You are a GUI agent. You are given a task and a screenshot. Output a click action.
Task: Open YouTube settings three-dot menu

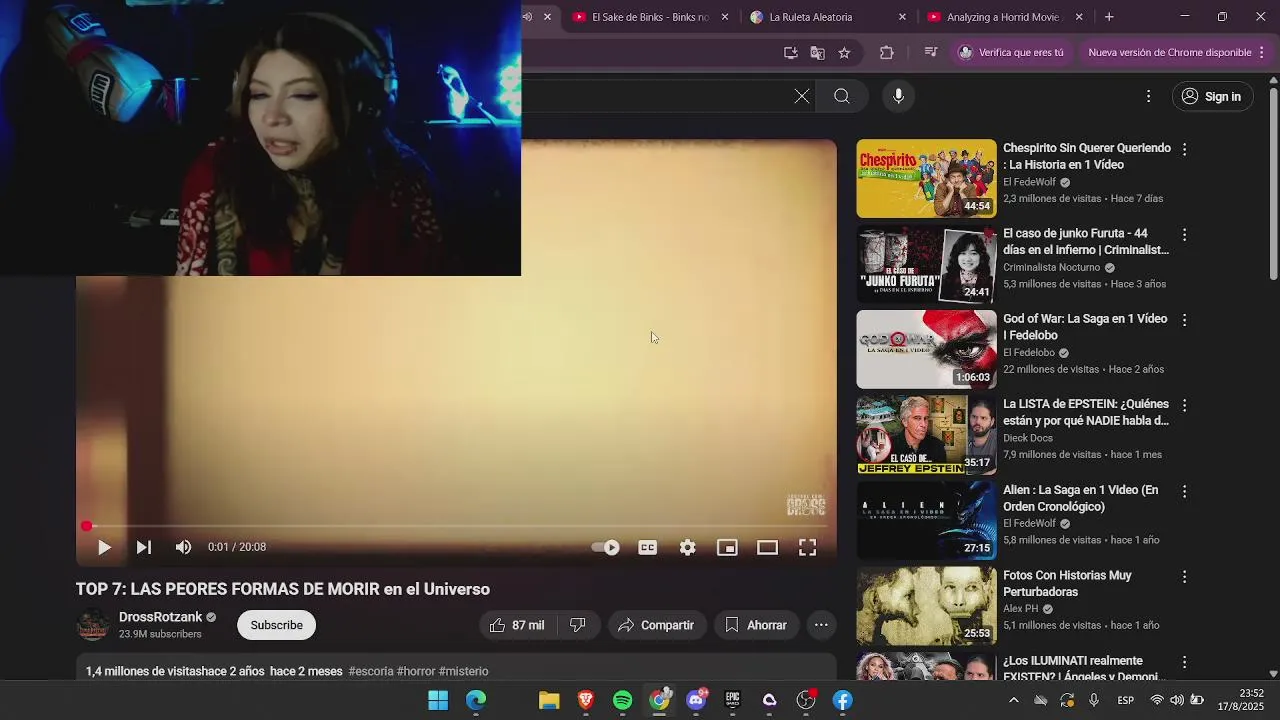[1148, 96]
